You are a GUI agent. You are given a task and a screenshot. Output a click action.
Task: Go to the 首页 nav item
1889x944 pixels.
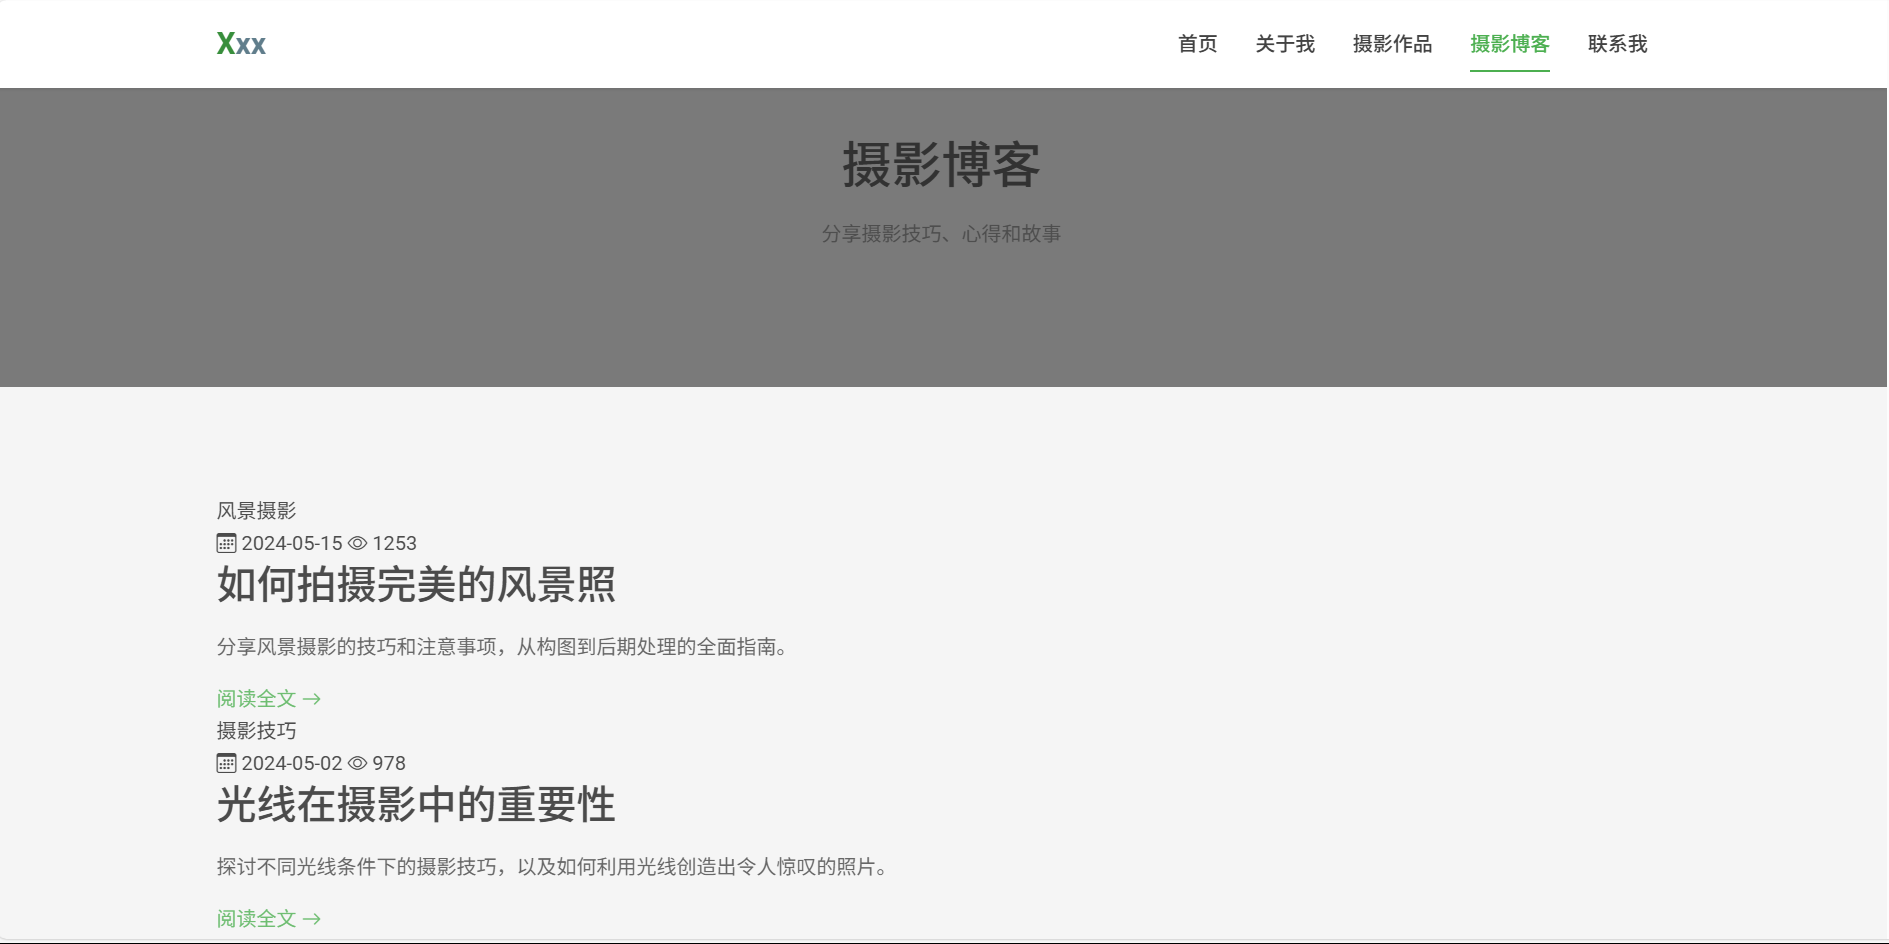pyautogui.click(x=1197, y=44)
